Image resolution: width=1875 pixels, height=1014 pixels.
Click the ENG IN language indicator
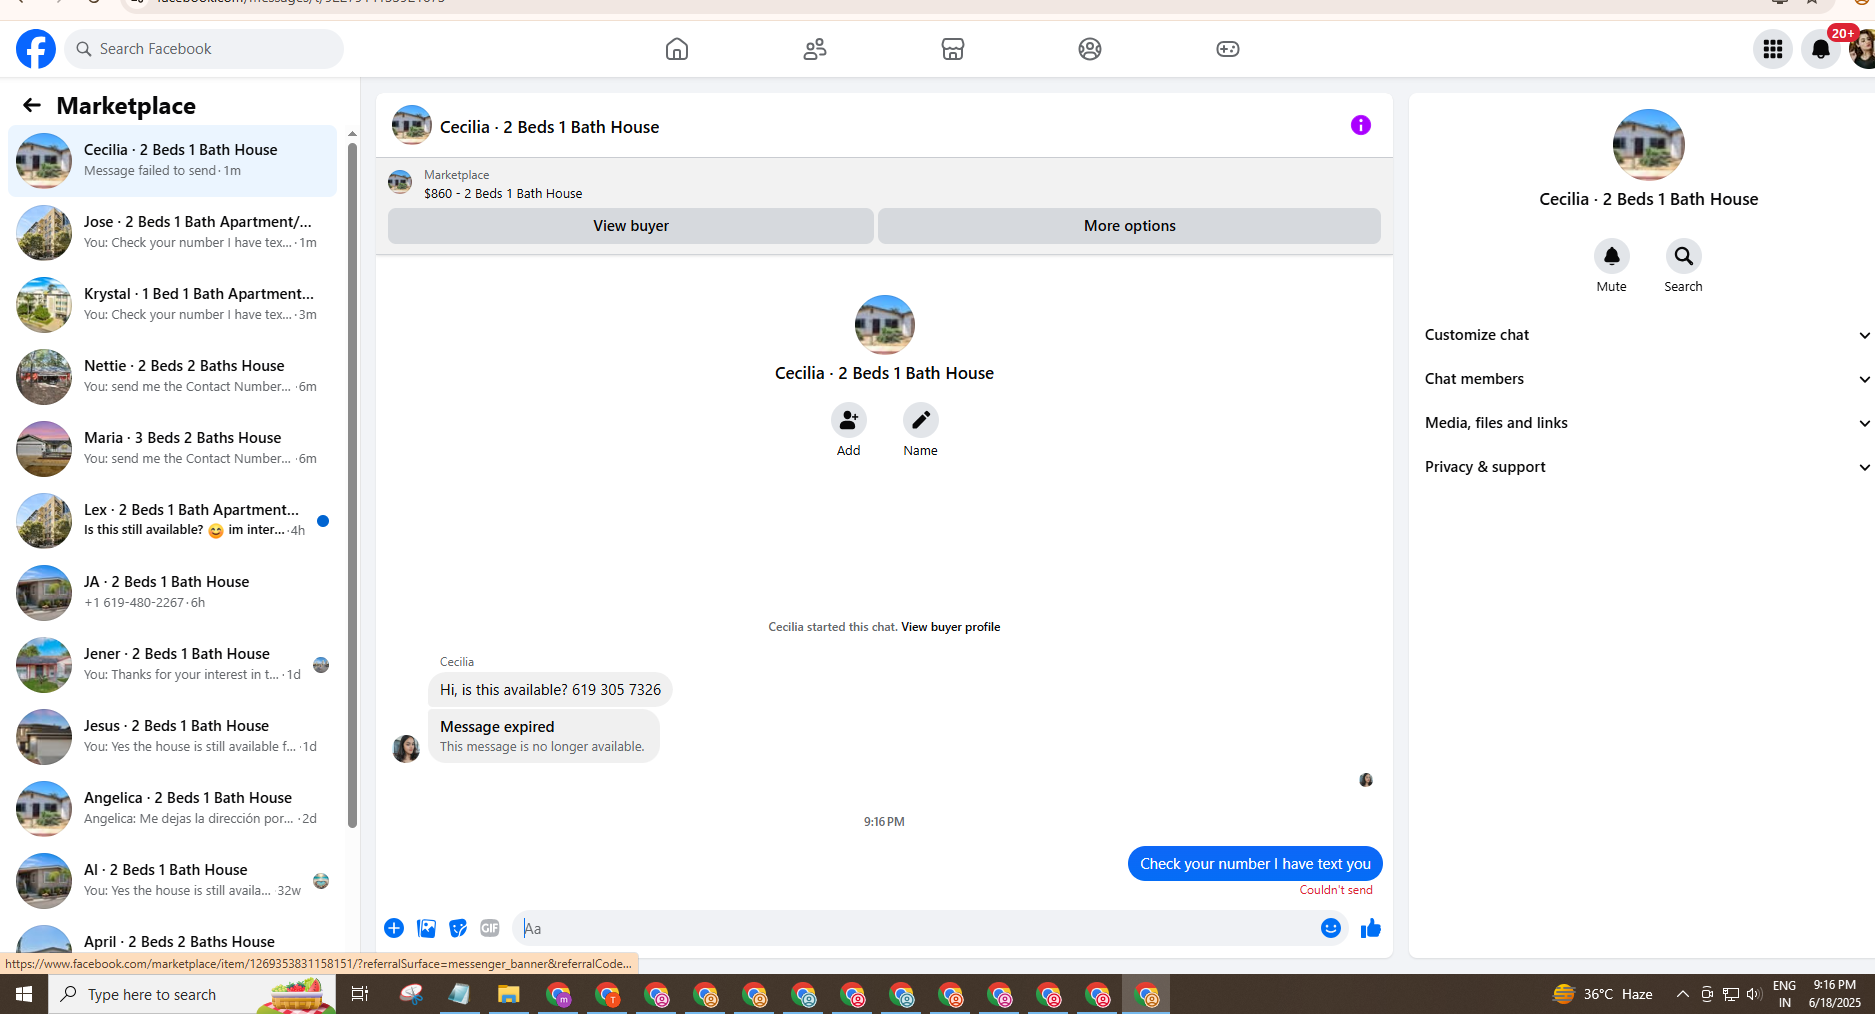click(1784, 994)
